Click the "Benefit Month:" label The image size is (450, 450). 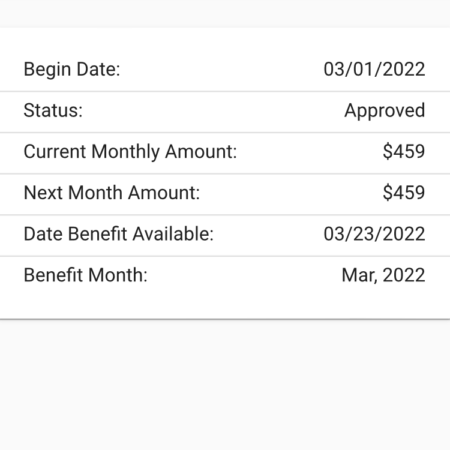[x=85, y=275]
